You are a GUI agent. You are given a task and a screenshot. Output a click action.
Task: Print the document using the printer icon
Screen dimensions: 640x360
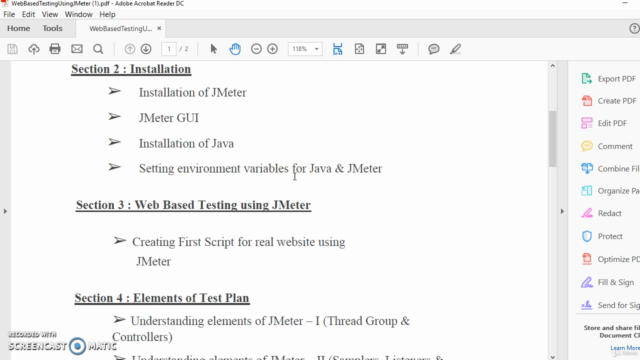click(x=55, y=49)
